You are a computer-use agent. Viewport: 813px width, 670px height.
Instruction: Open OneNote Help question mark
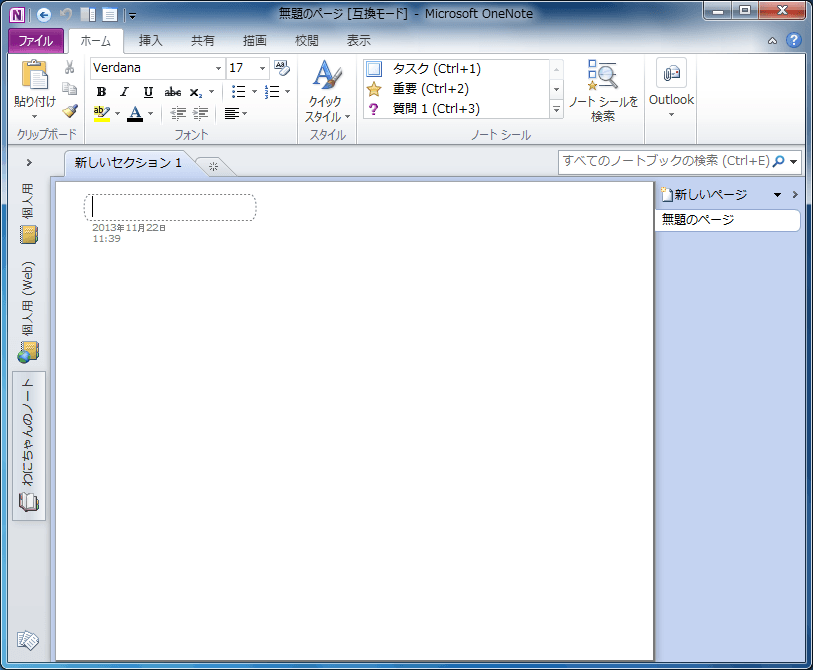point(793,40)
